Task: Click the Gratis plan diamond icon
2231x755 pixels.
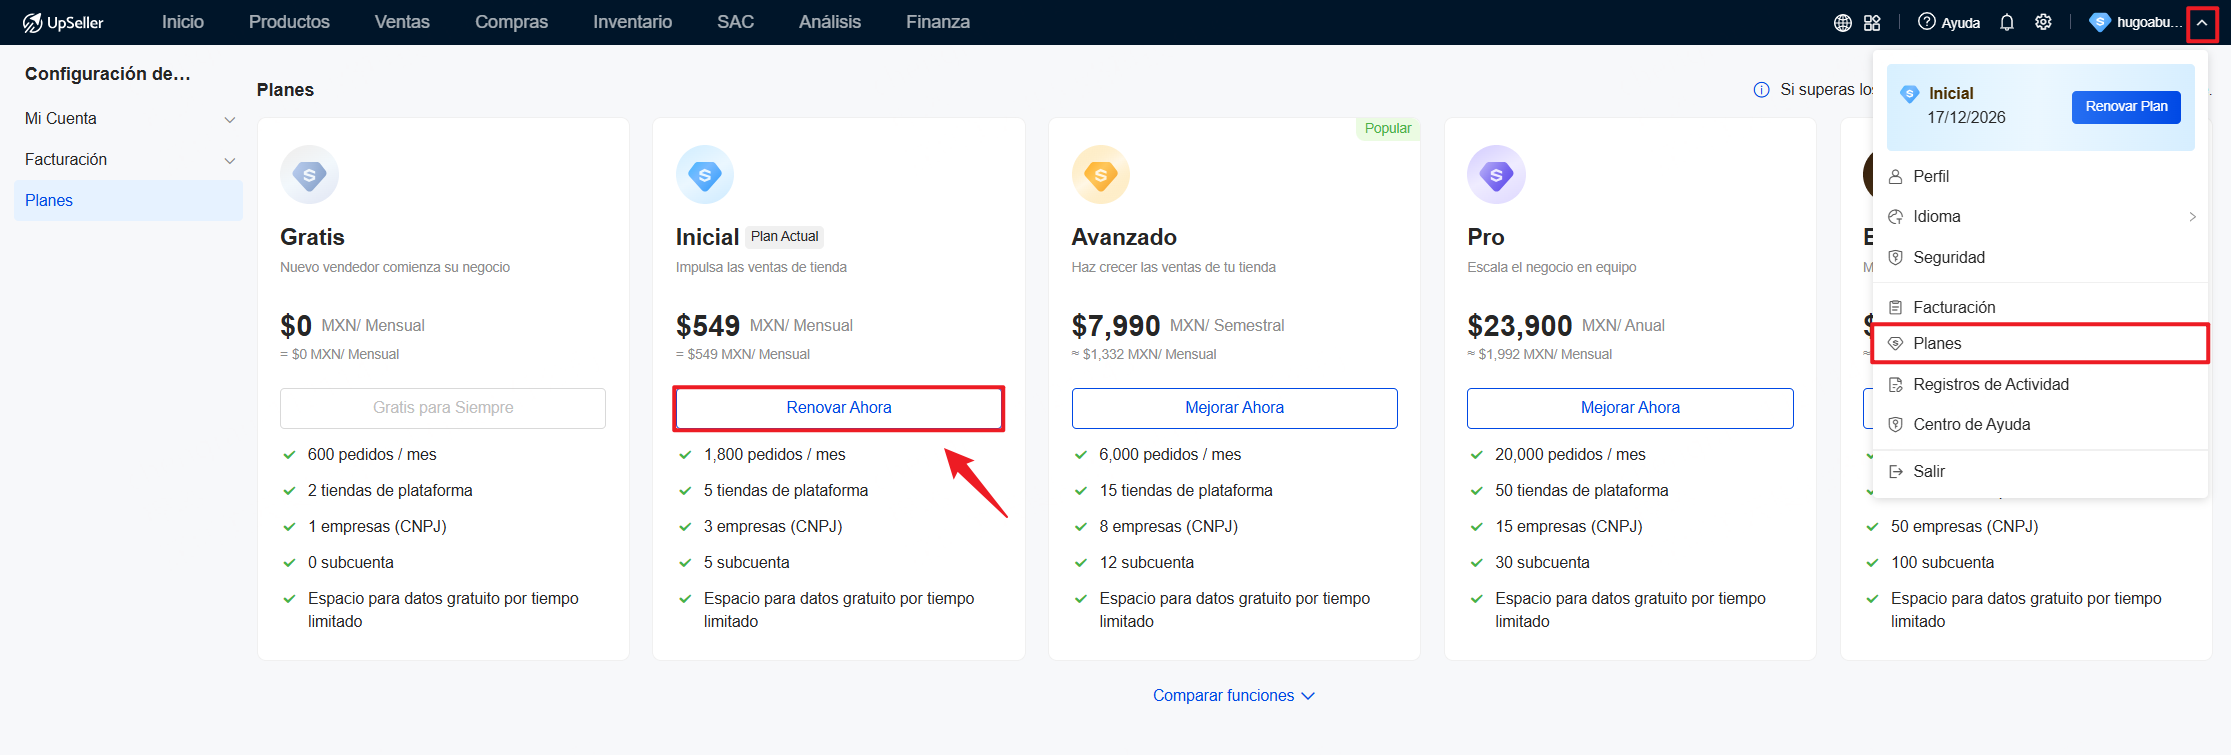Action: (x=309, y=175)
